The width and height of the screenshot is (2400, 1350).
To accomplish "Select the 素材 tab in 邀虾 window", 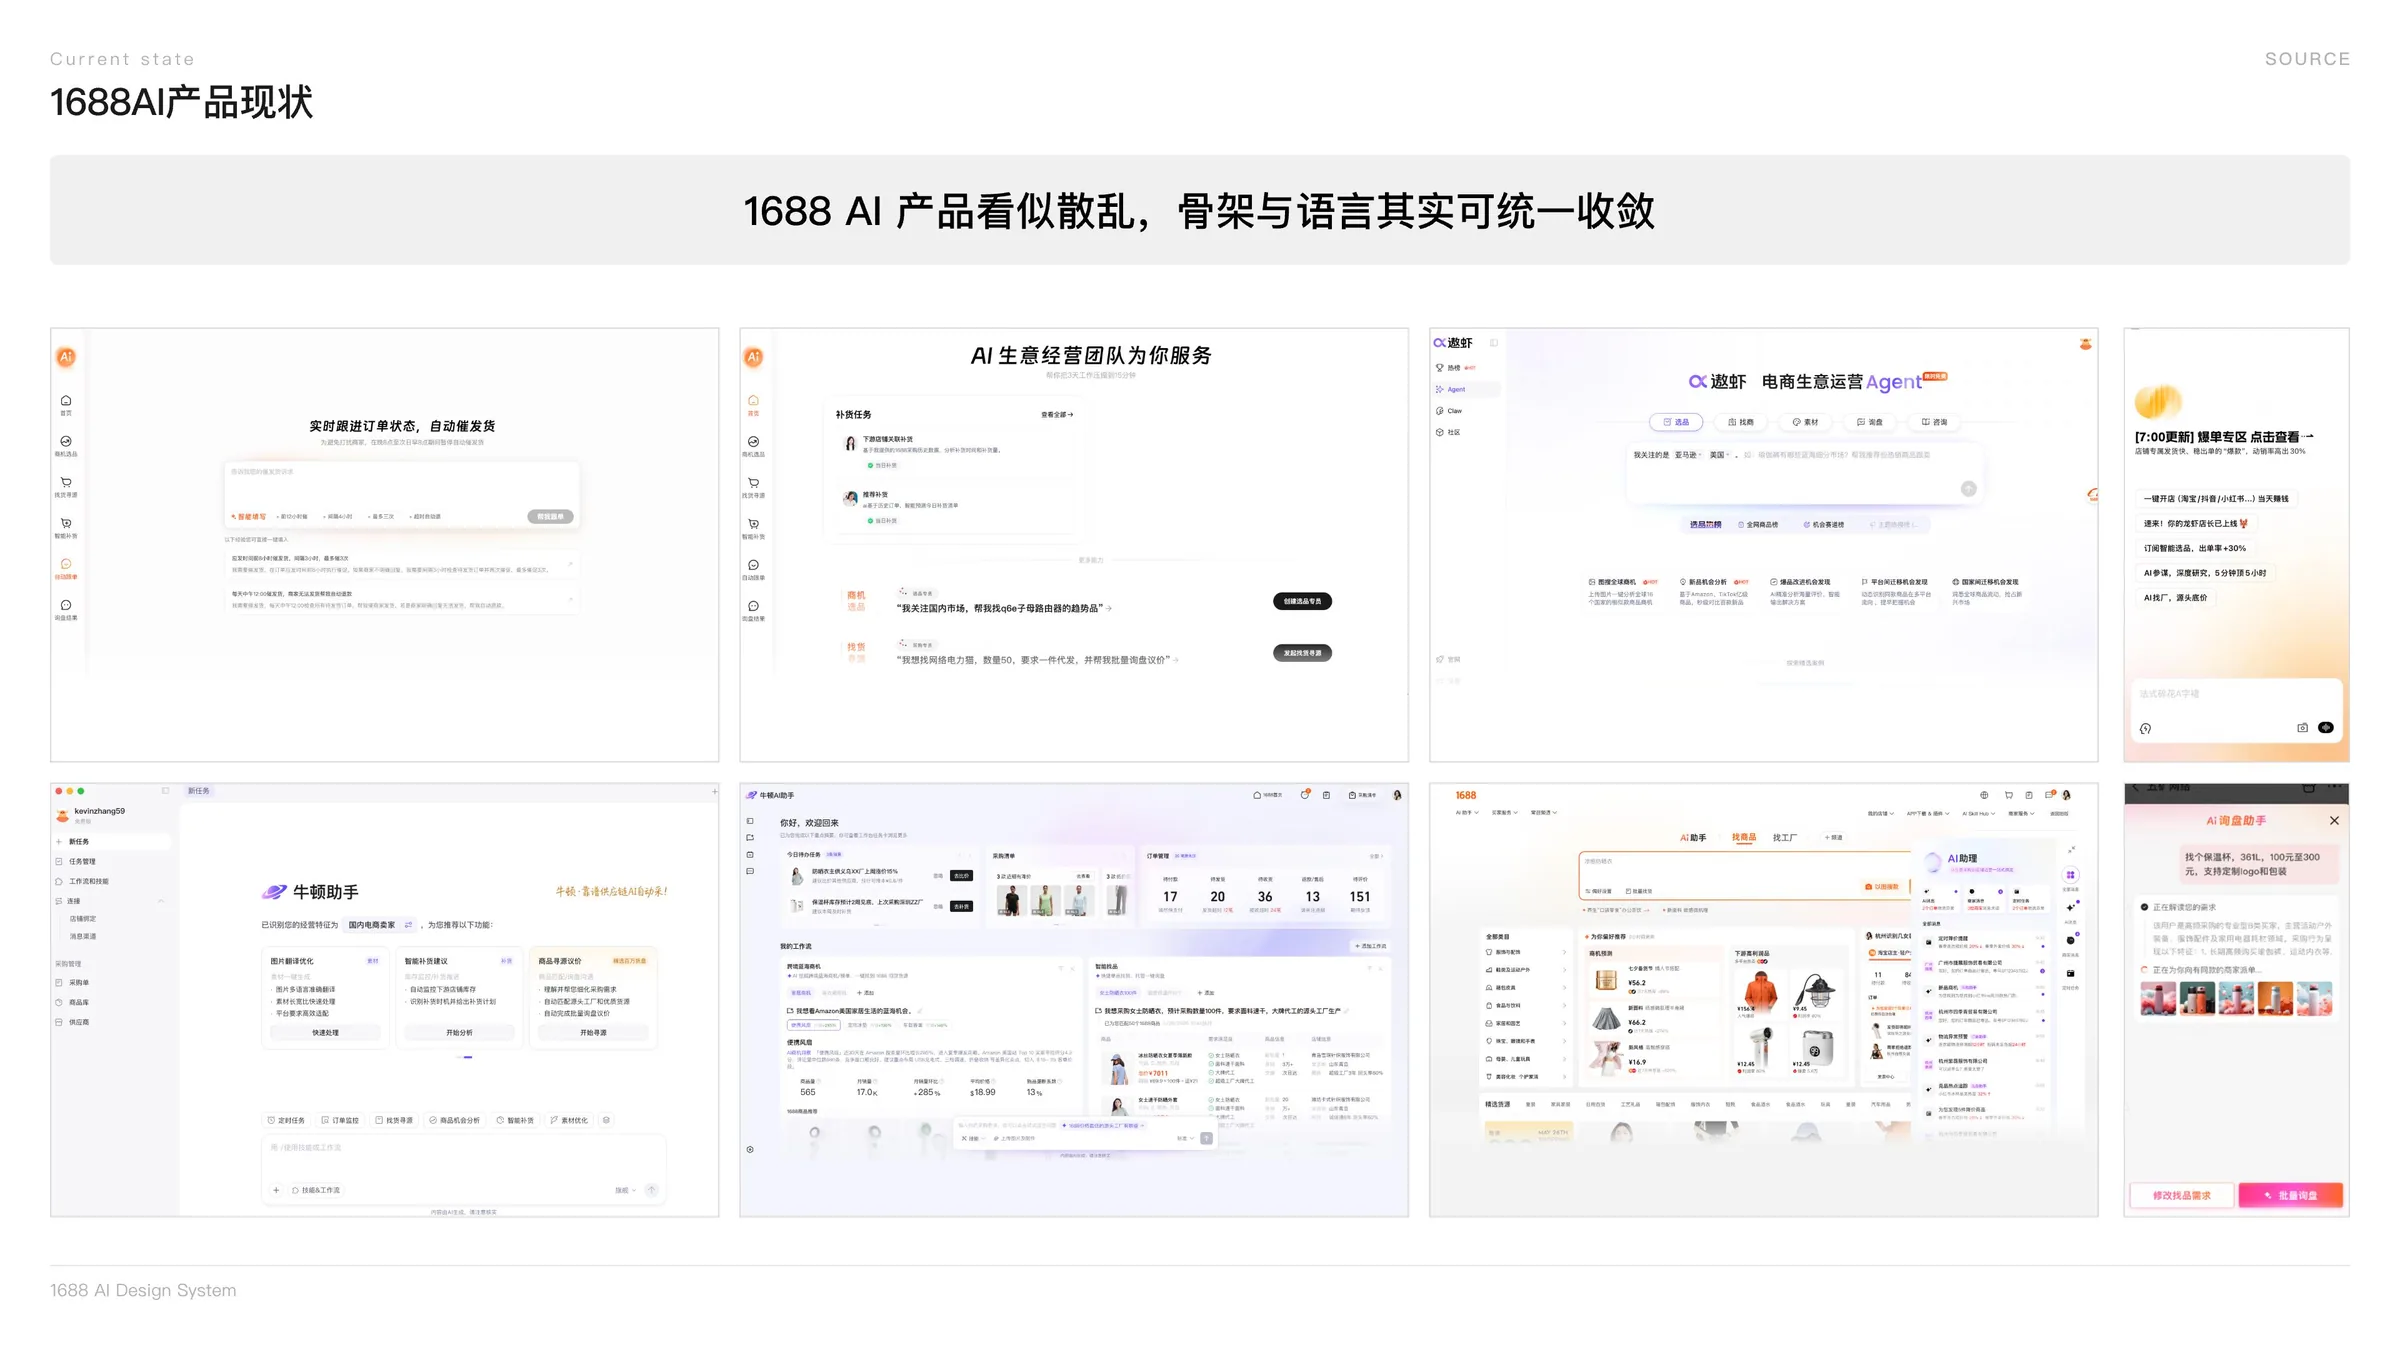I will coord(1805,422).
